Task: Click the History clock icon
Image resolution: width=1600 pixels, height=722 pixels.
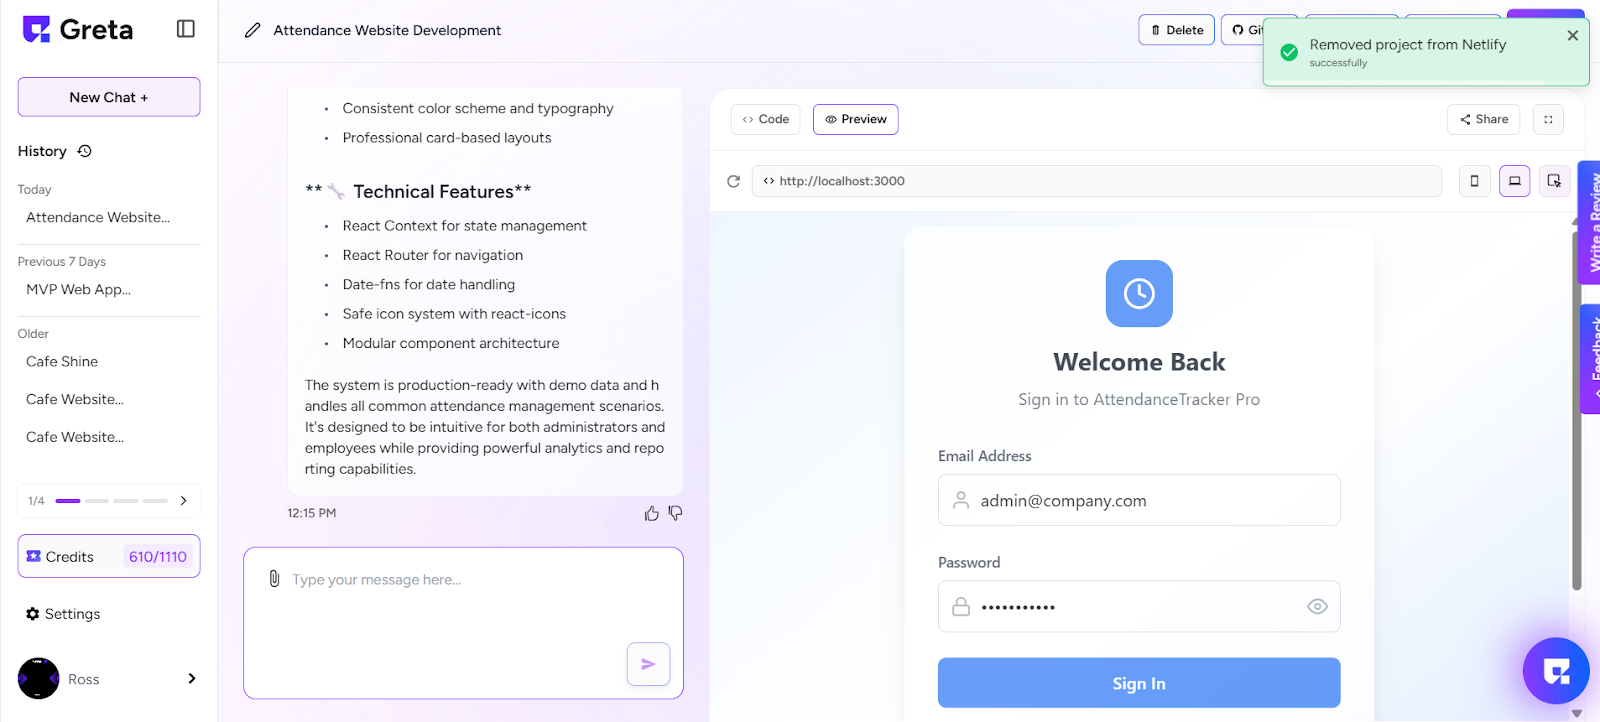Action: click(85, 151)
